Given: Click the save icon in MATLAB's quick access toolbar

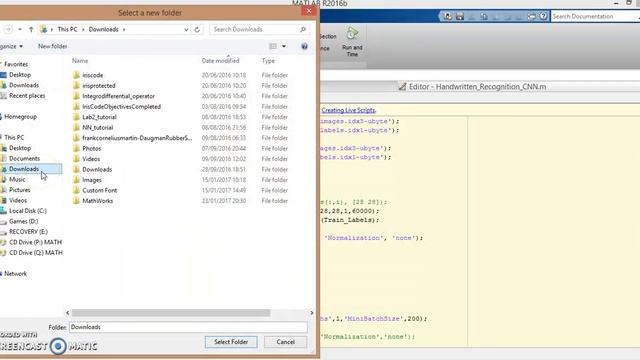Looking at the screenshot, I should (x=460, y=16).
